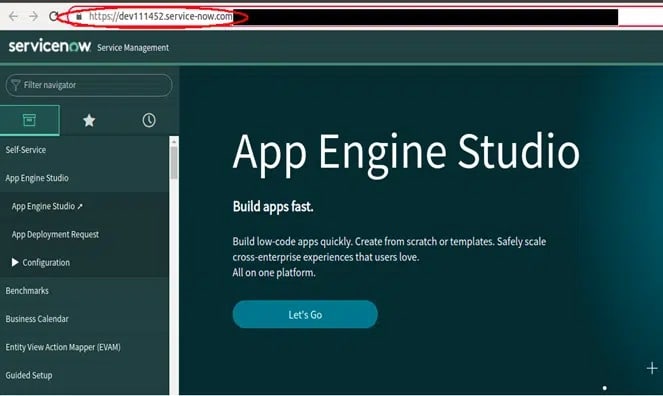Click the ServiceNow logo
Image resolution: width=663 pixels, height=396 pixels.
pyautogui.click(x=49, y=46)
